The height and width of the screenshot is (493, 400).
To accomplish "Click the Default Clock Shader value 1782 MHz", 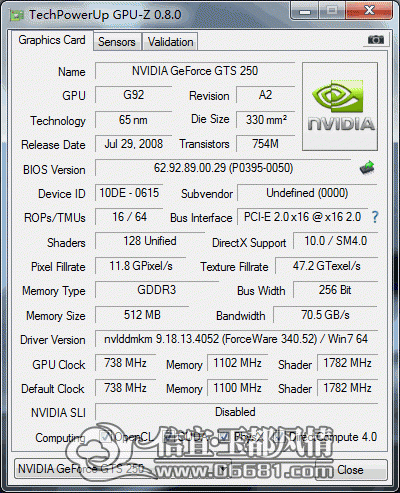I will 347,388.
